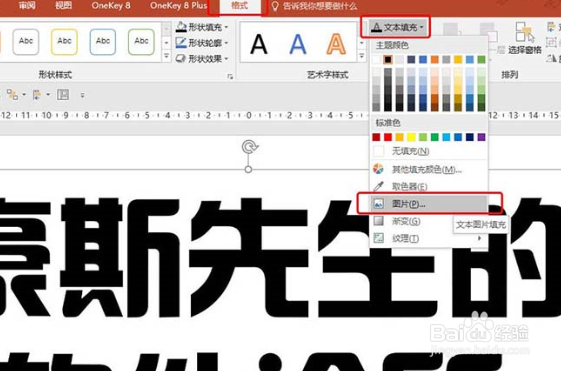Viewport: 561px width, 371px height.
Task: Choose the black A WordArt style
Action: [x=259, y=44]
